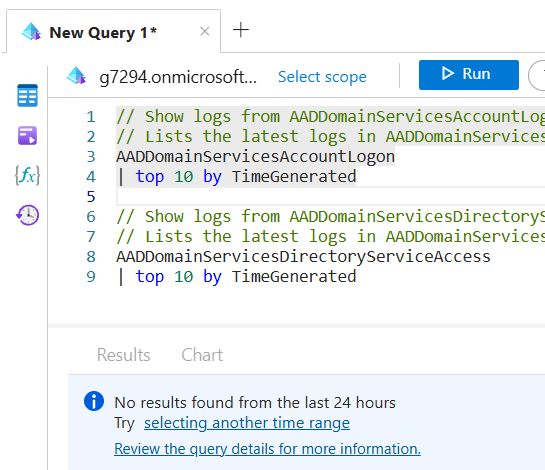This screenshot has width=545, height=470.
Task: Click the Log Analytics icon on the tab
Action: (x=31, y=32)
